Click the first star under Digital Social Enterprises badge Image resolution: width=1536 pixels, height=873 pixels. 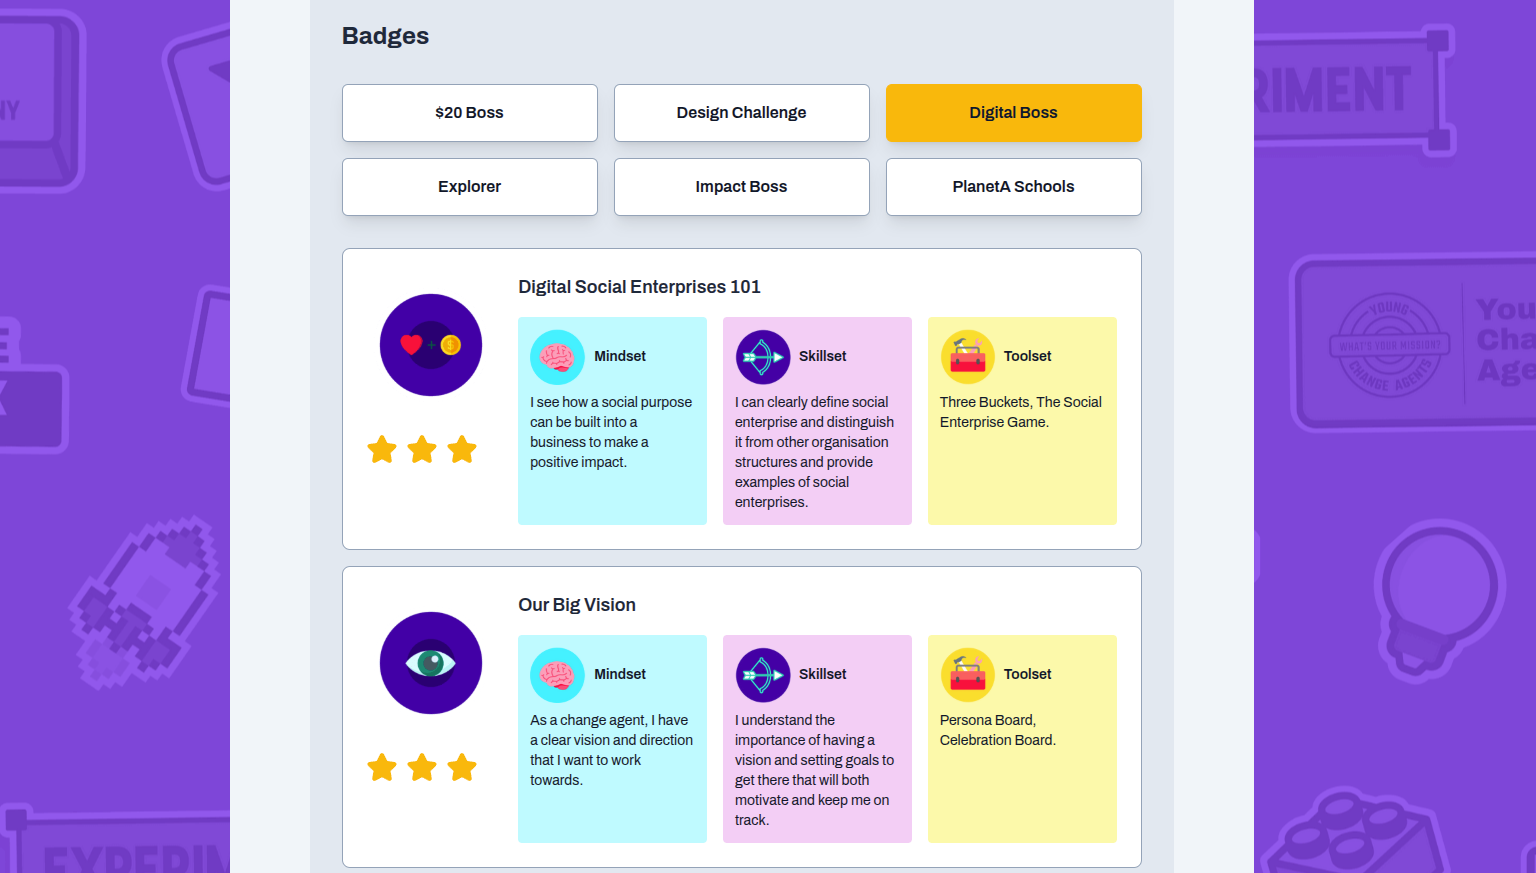tap(382, 450)
